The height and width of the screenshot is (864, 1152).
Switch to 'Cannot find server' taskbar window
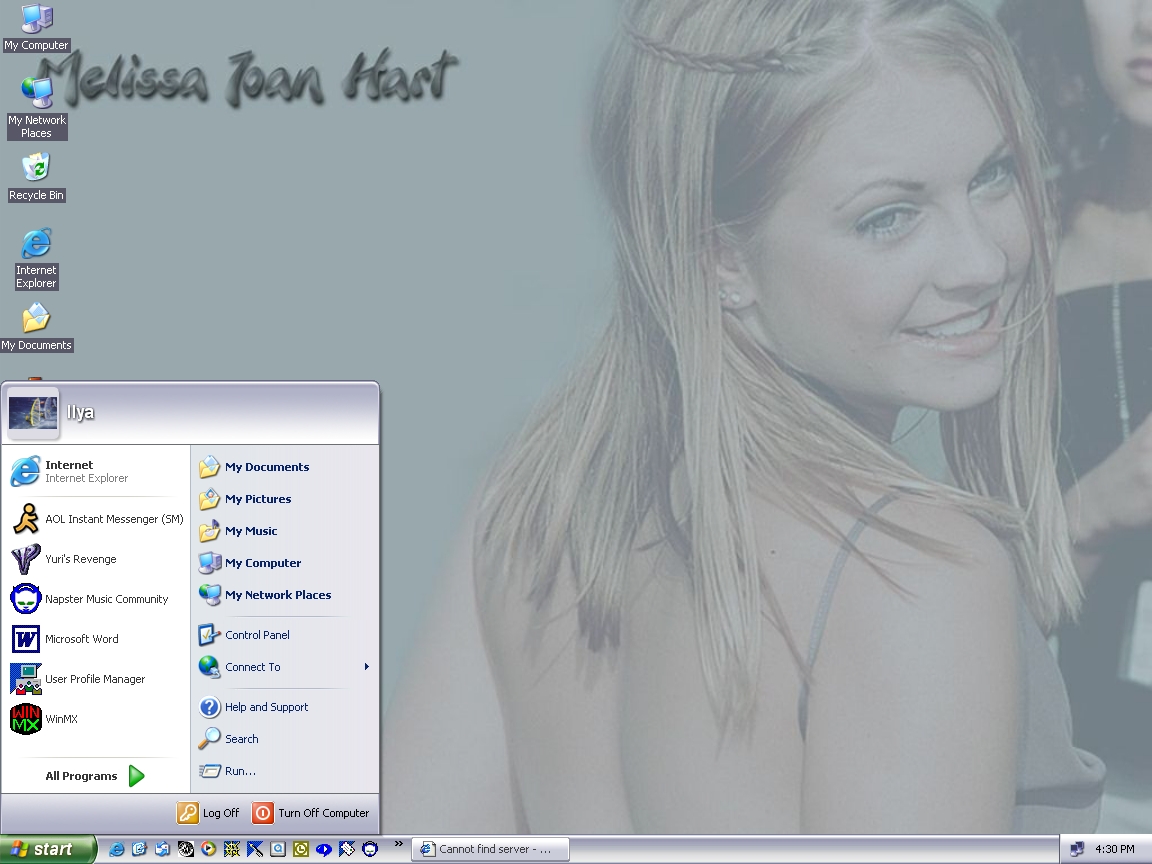click(x=490, y=849)
